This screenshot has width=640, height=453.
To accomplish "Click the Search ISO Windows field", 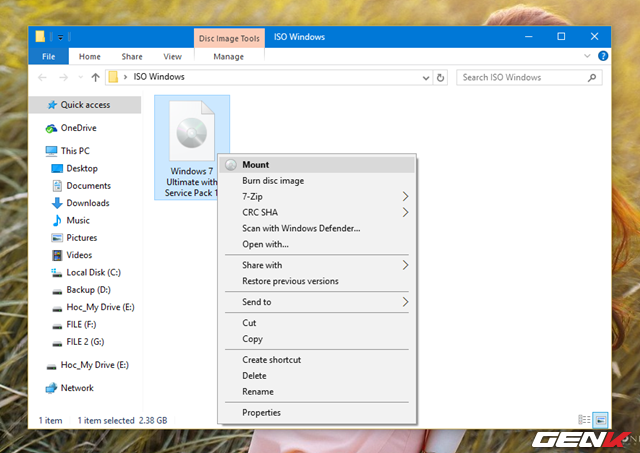I will click(529, 78).
